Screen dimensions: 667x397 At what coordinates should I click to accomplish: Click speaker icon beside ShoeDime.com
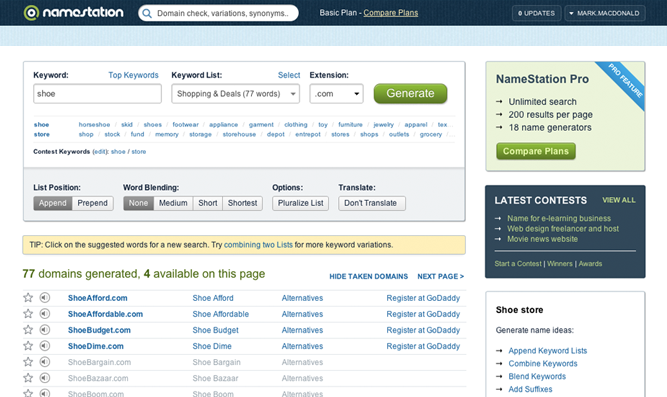point(45,346)
